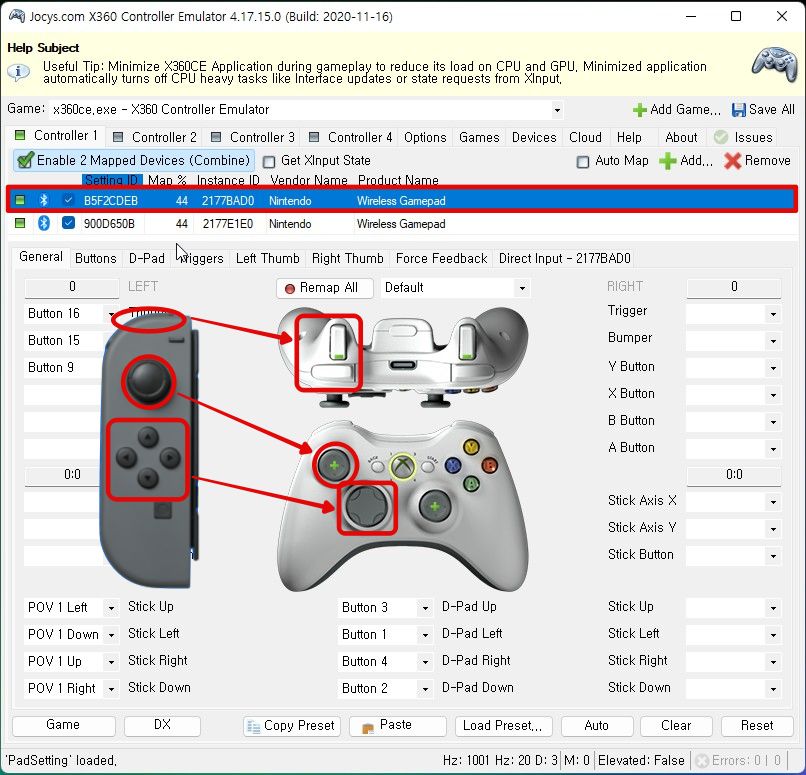
Task: Open the Right Thumb sub-tab
Action: coord(347,258)
